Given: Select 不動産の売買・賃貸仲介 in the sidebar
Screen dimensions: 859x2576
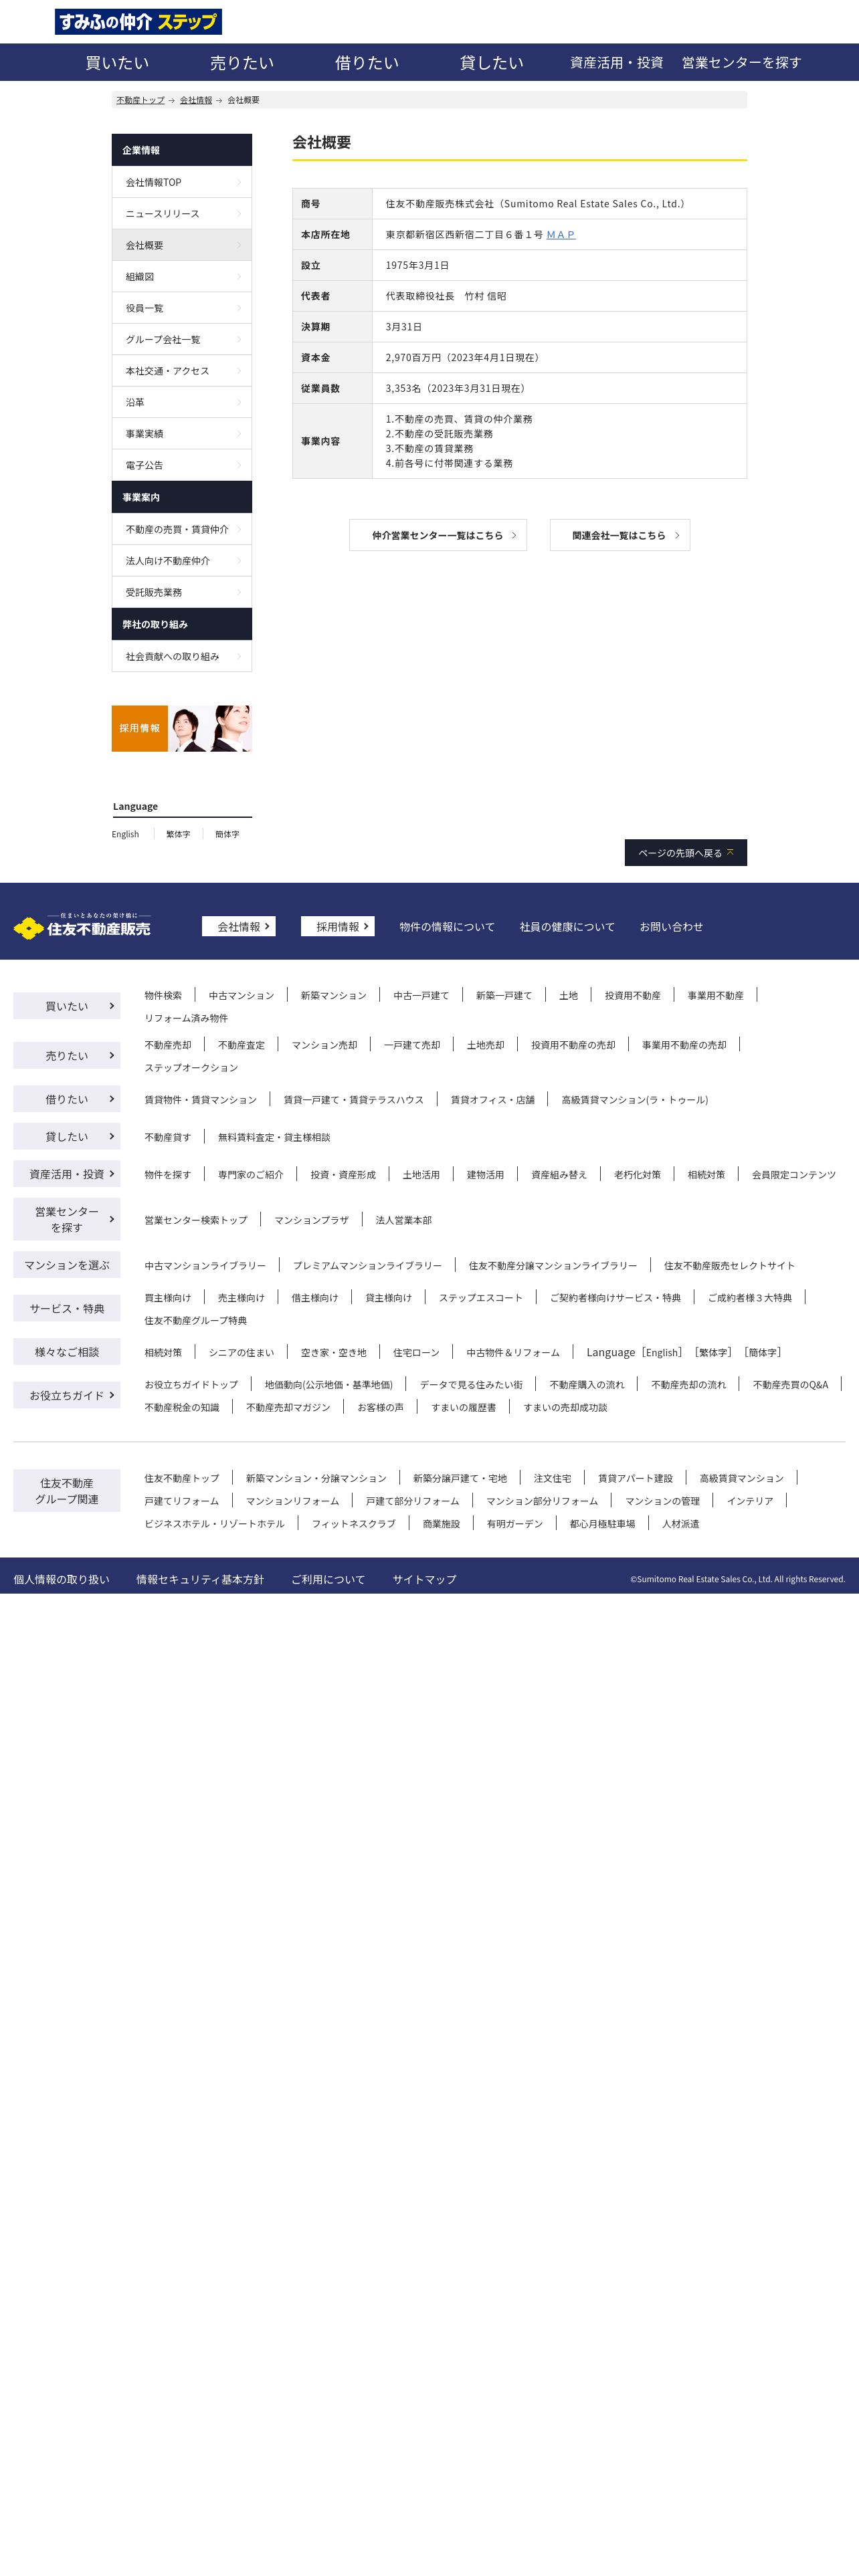Looking at the screenshot, I should (182, 529).
